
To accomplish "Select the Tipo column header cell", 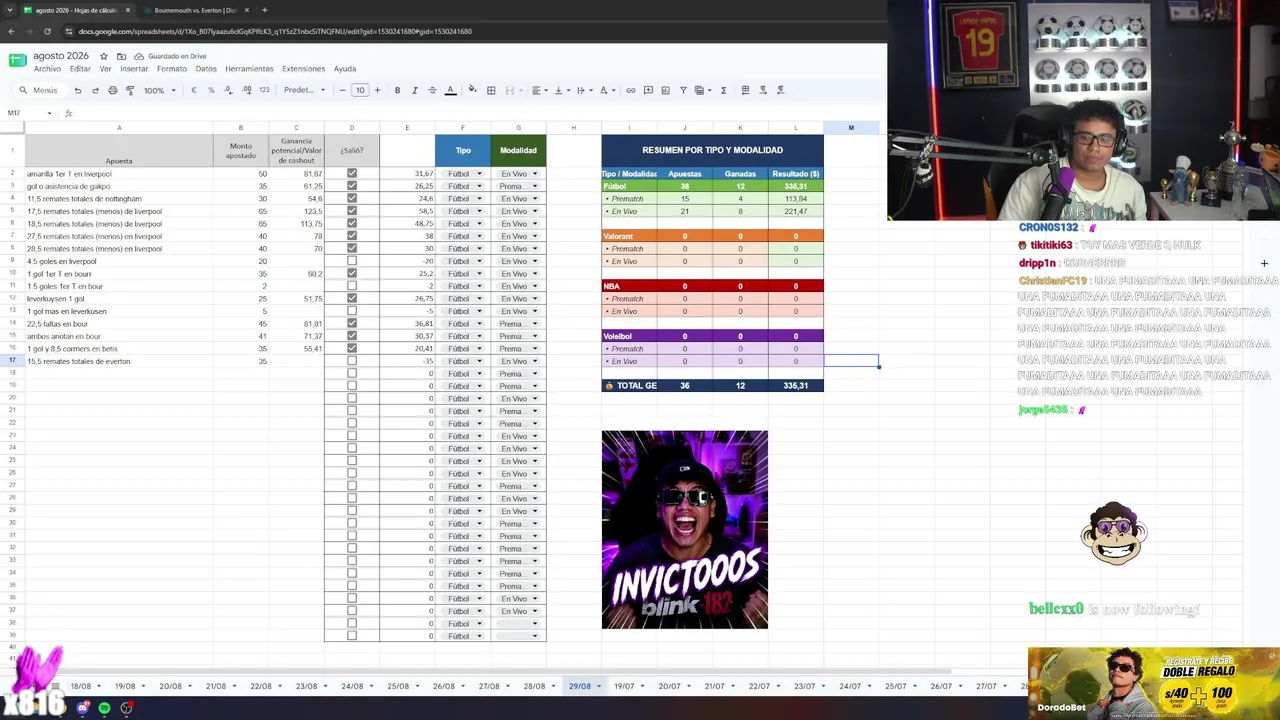I will (463, 150).
